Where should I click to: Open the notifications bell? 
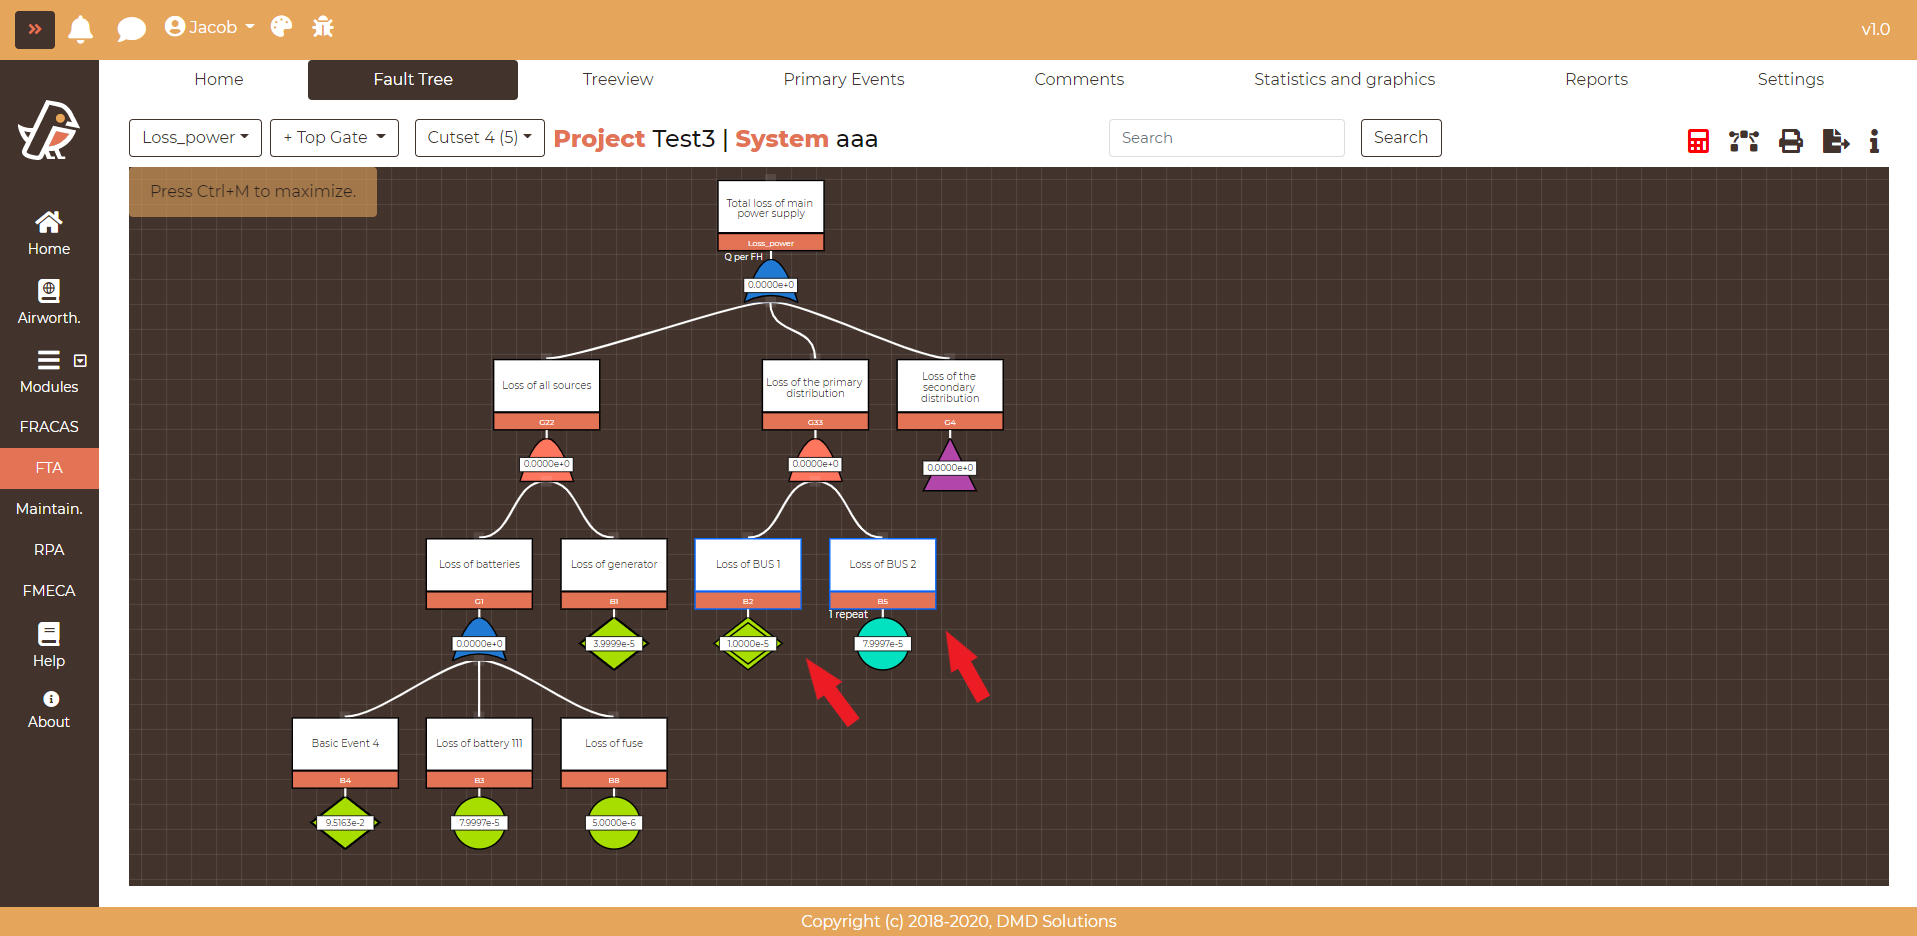[x=81, y=29]
